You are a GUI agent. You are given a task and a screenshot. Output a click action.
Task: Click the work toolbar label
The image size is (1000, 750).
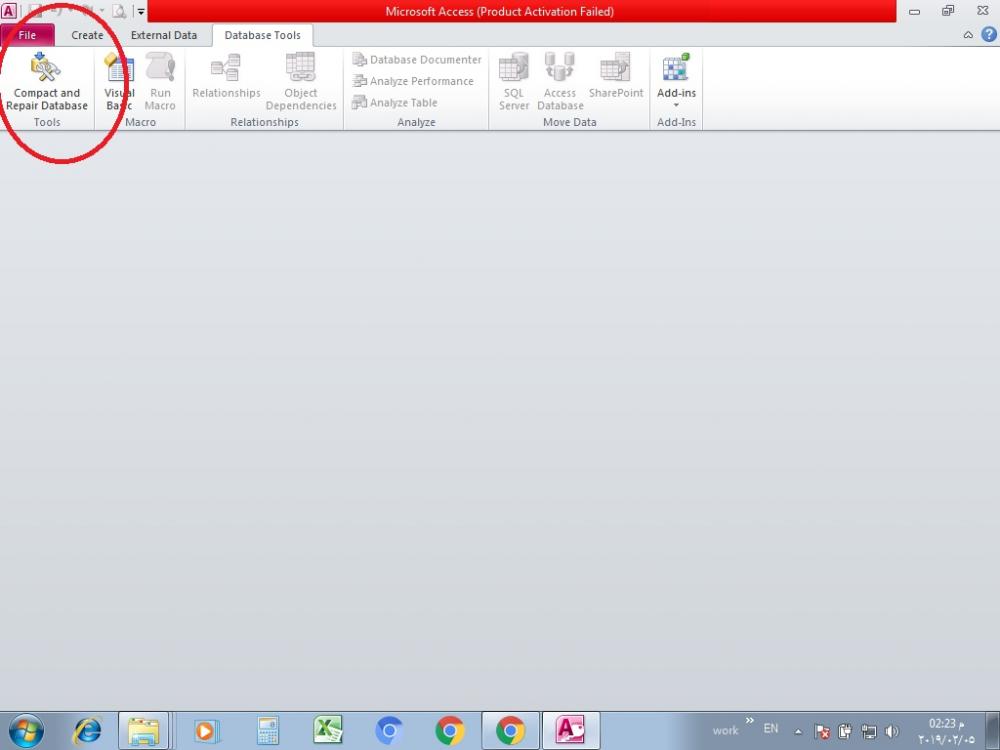point(725,731)
